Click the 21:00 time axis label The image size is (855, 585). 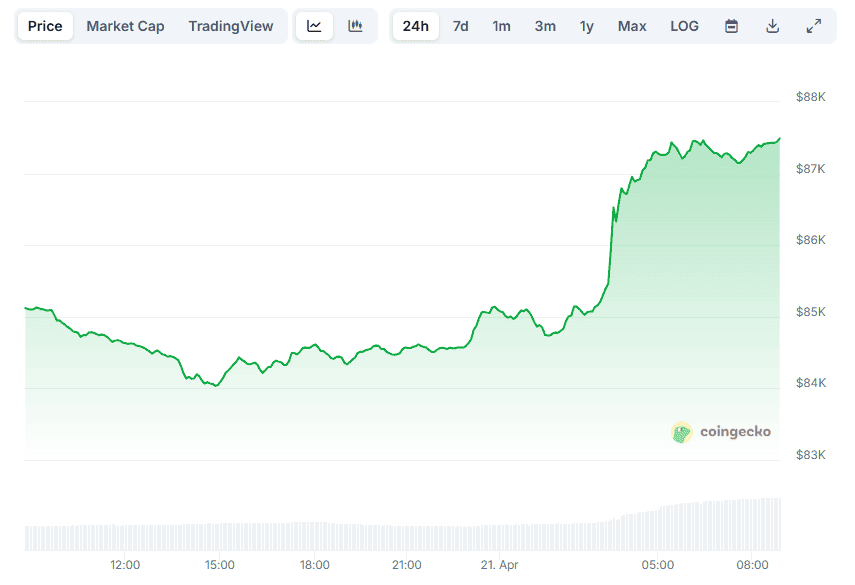(407, 565)
